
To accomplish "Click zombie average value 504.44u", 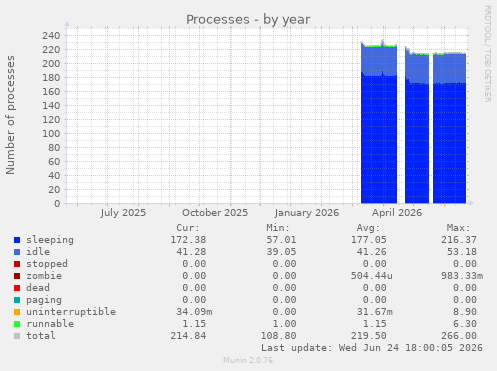I will click(372, 276).
